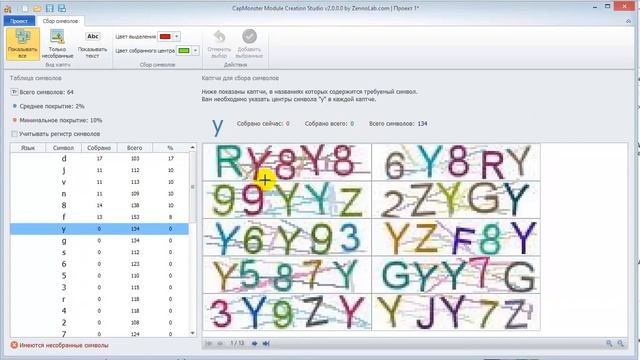
Task: Open the Проект tab
Action: [x=19, y=21]
